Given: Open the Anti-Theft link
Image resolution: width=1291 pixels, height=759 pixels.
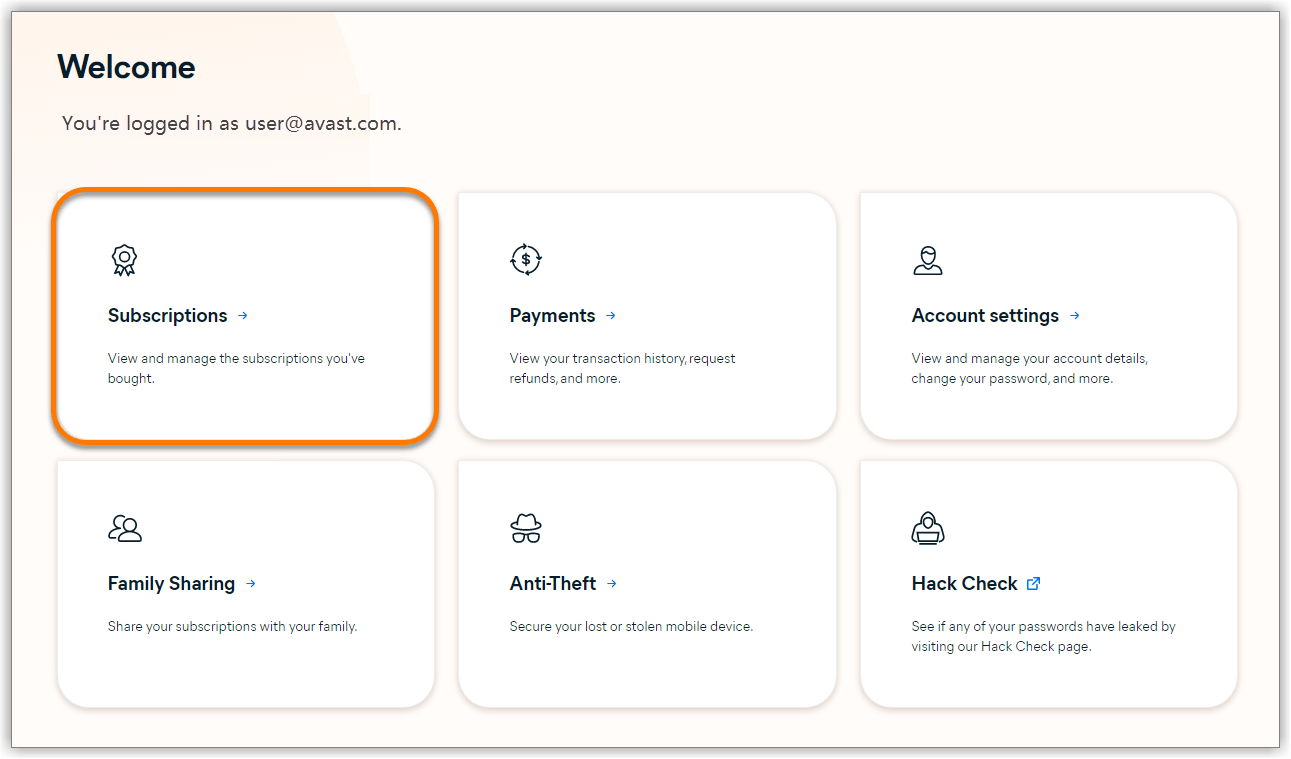Looking at the screenshot, I should point(553,584).
